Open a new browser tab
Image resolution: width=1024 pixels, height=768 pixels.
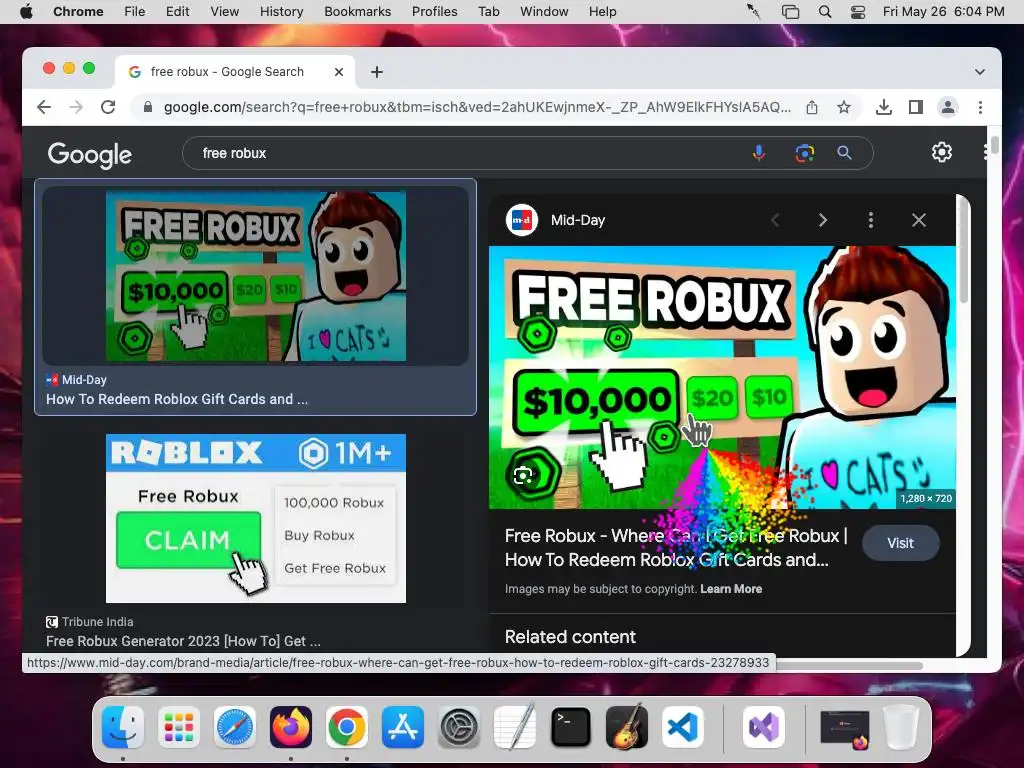(x=377, y=72)
